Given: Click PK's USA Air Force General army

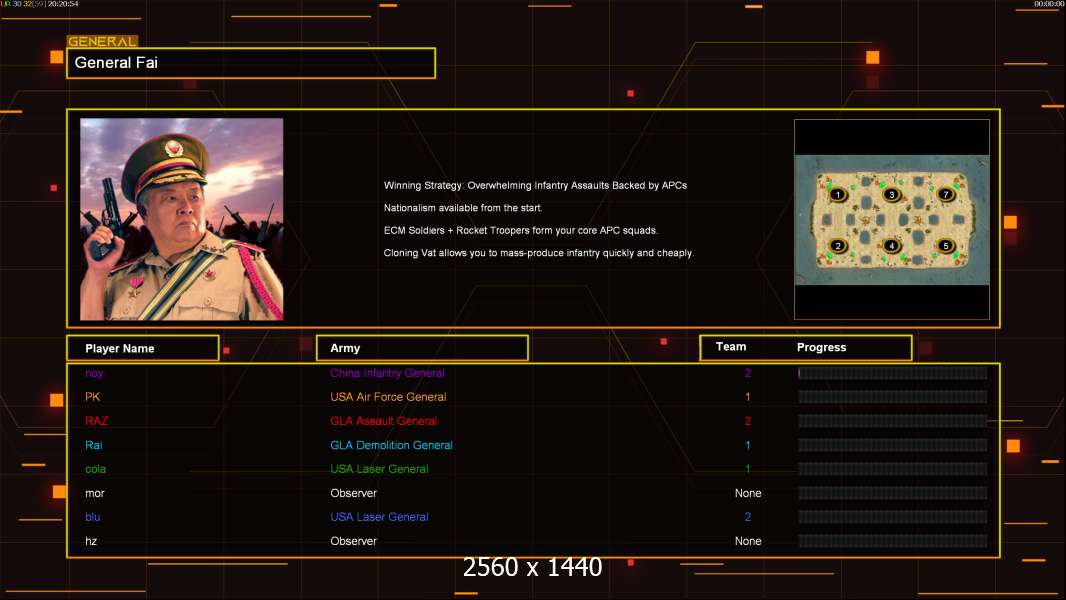Looking at the screenshot, I should pyautogui.click(x=388, y=397).
